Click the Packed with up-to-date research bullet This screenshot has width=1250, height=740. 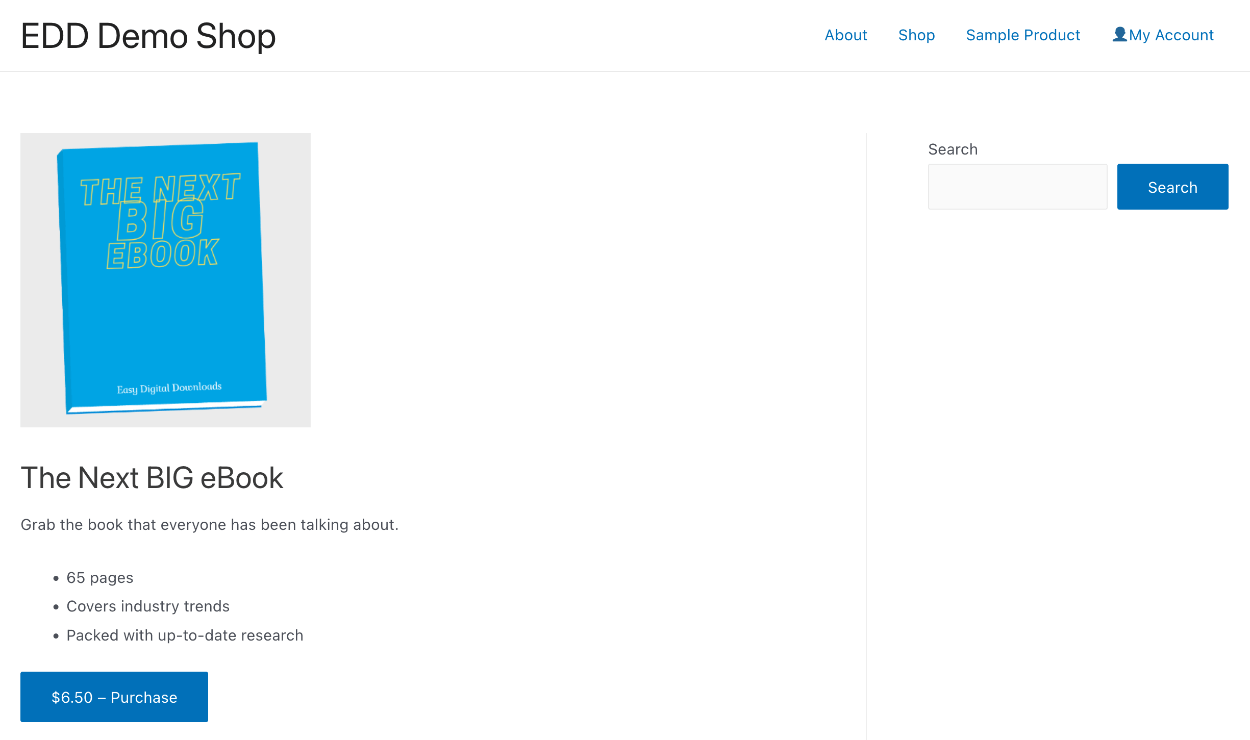(184, 635)
